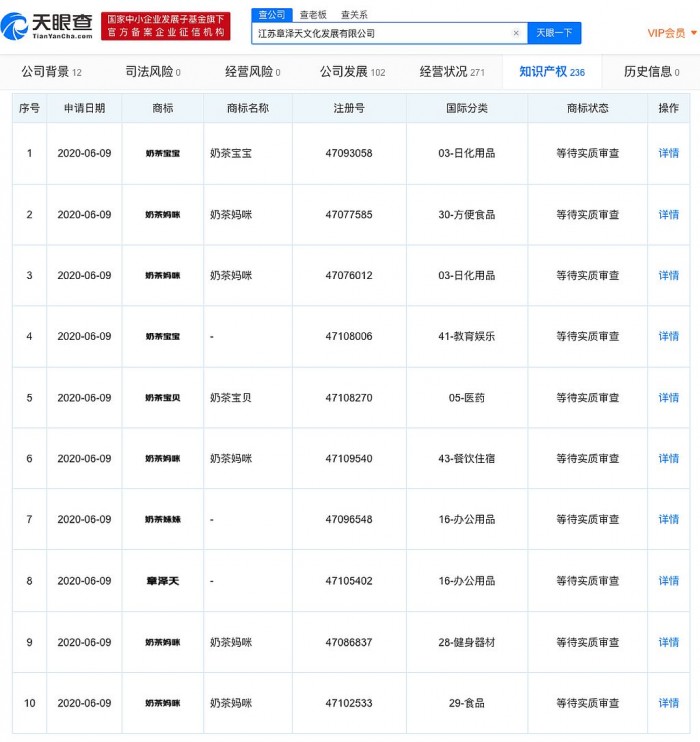
Task: Click the 商标名称 column header
Action: pyautogui.click(x=248, y=108)
